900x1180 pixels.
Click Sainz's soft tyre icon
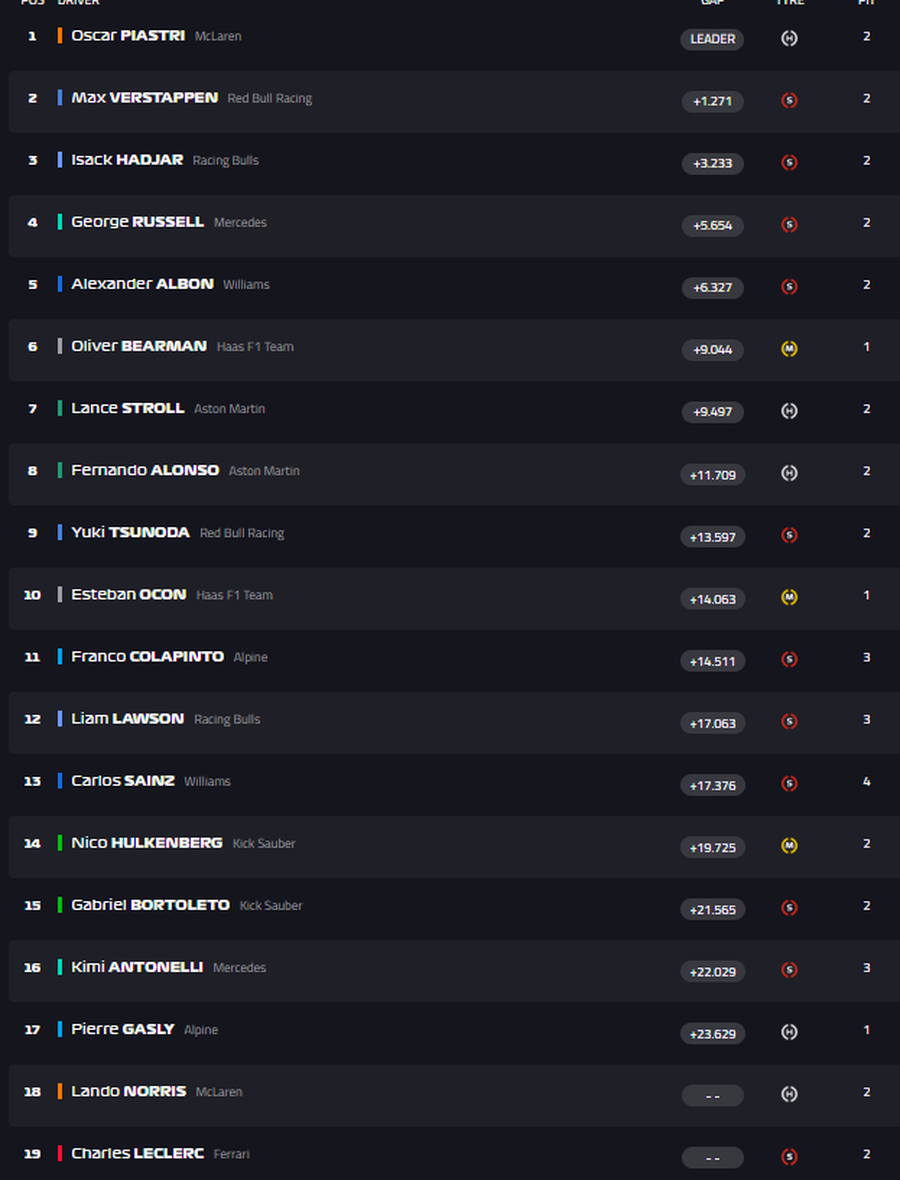click(x=789, y=784)
